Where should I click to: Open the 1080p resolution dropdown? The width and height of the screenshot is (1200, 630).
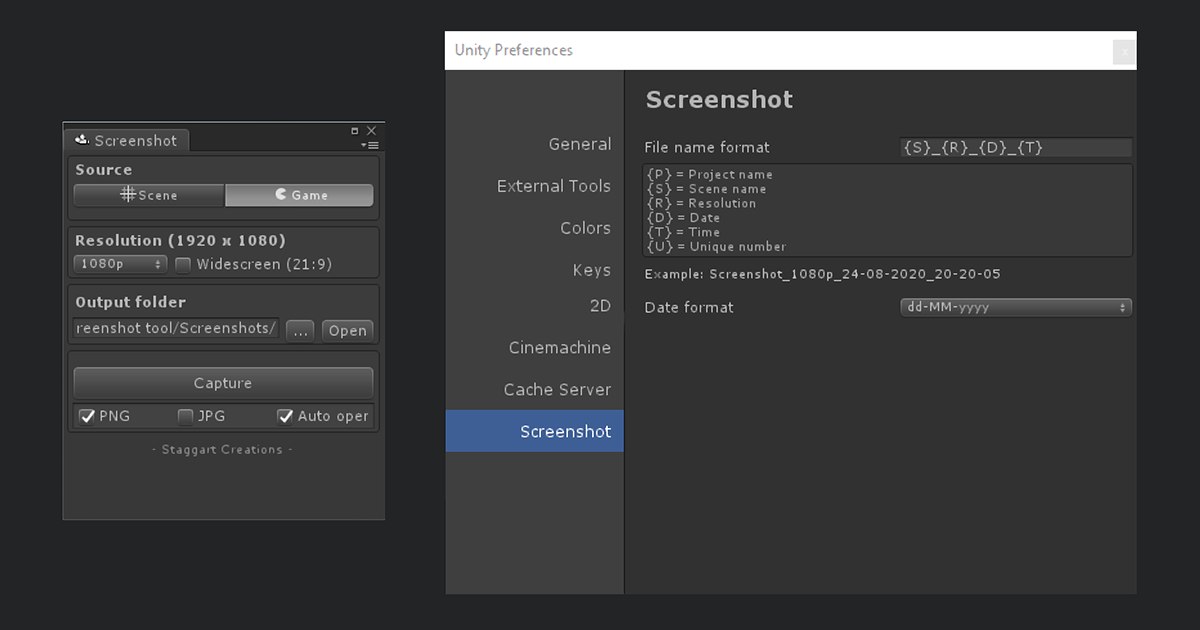(120, 264)
